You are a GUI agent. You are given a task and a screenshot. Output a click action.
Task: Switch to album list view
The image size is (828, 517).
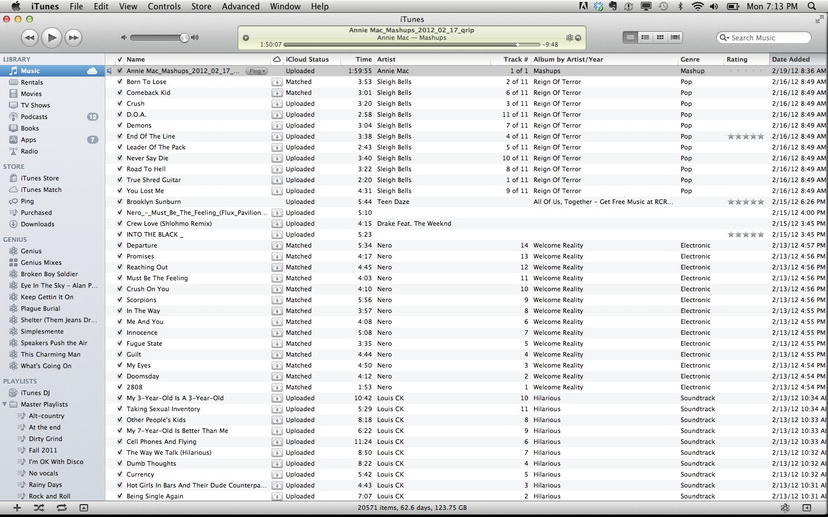click(645, 37)
